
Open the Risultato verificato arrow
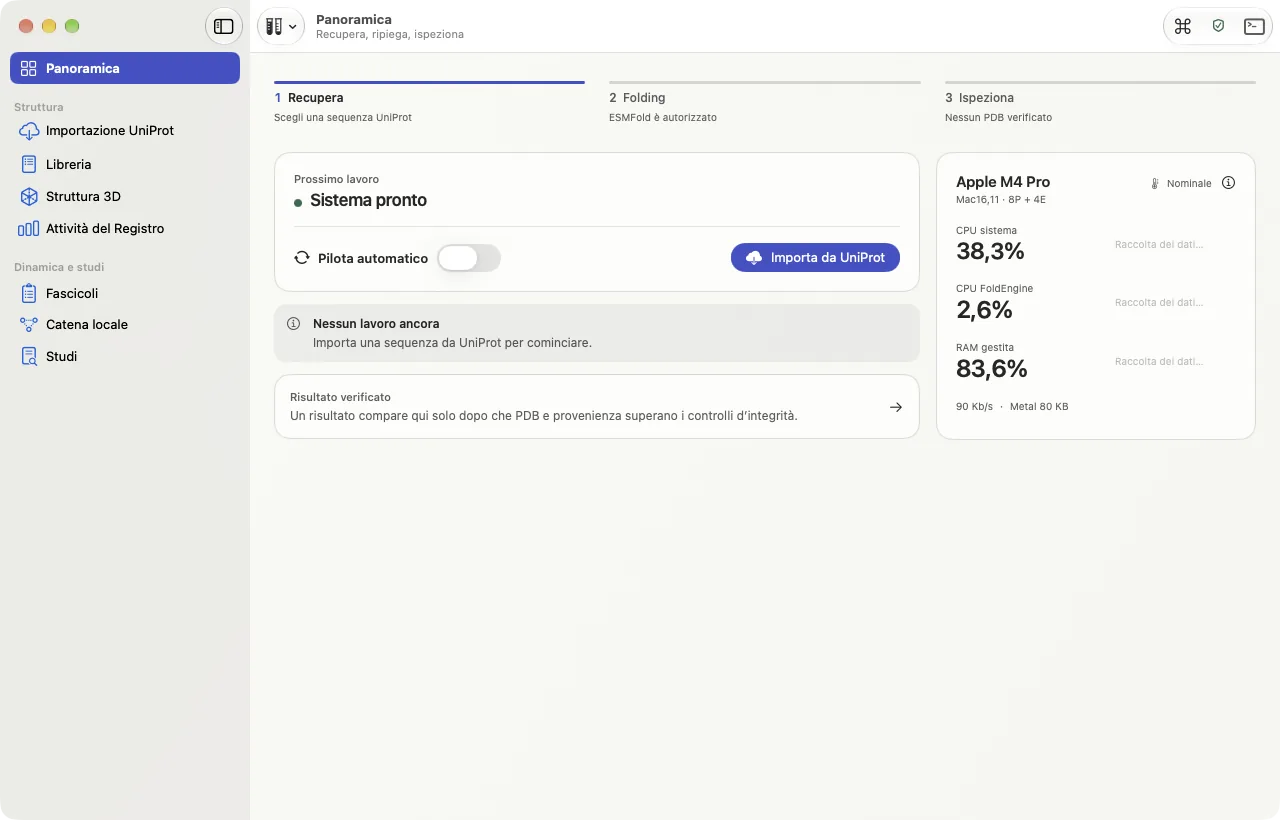point(896,407)
